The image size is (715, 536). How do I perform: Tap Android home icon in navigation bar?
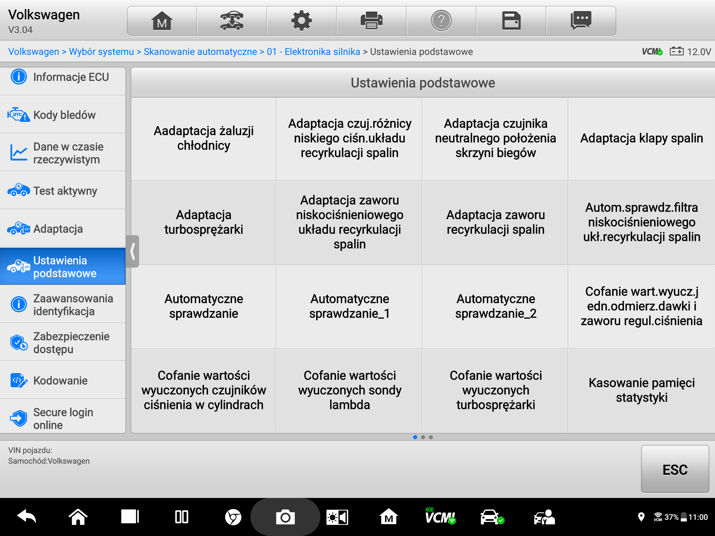pos(78,517)
